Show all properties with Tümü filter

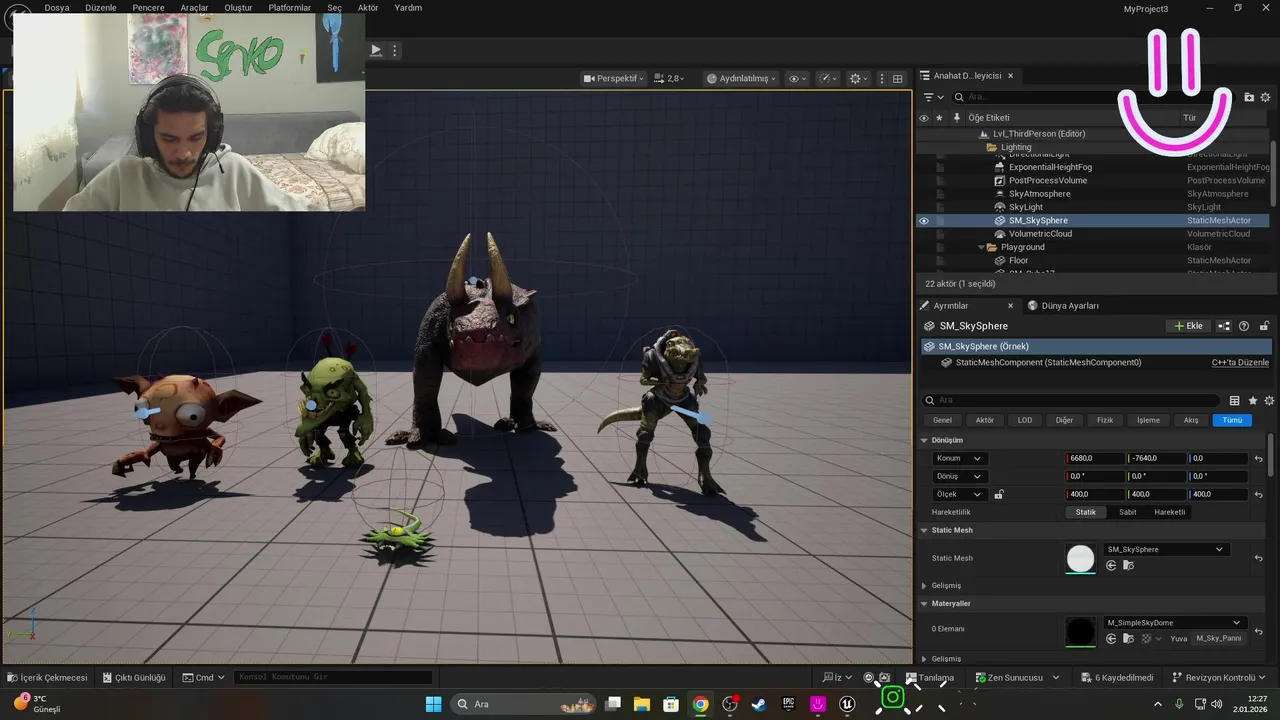pos(1232,420)
